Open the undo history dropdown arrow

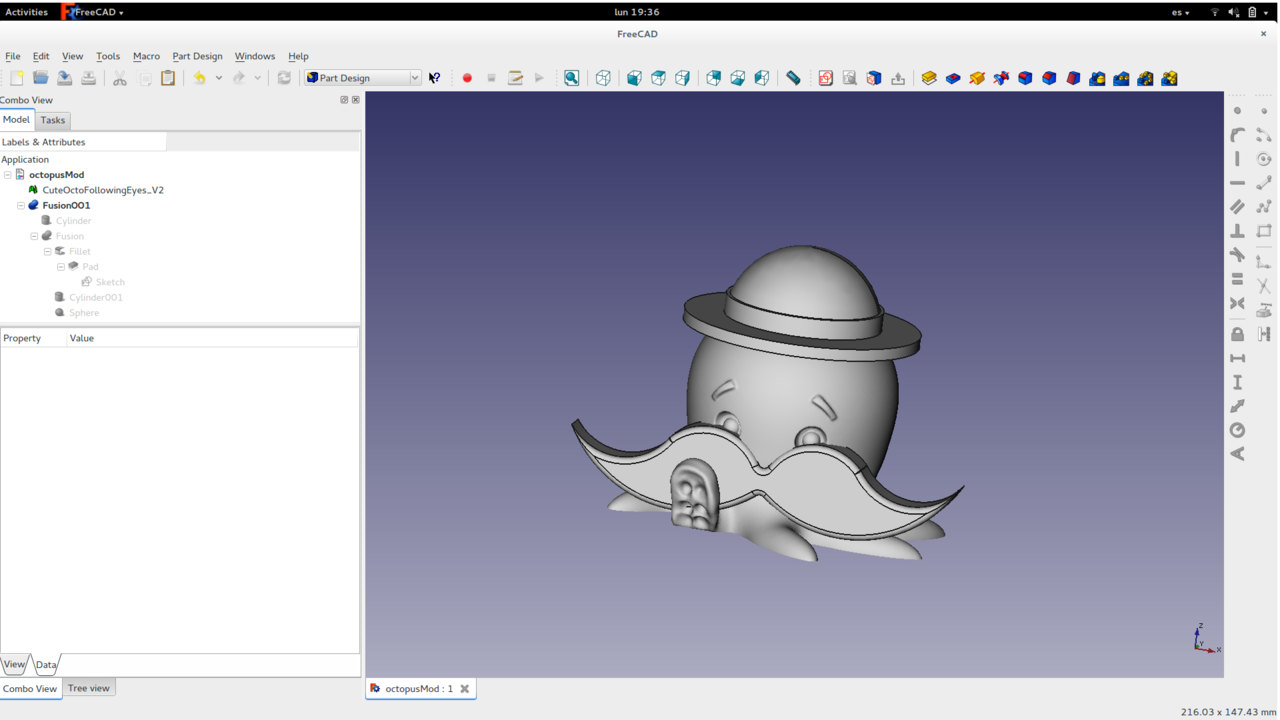[x=218, y=78]
